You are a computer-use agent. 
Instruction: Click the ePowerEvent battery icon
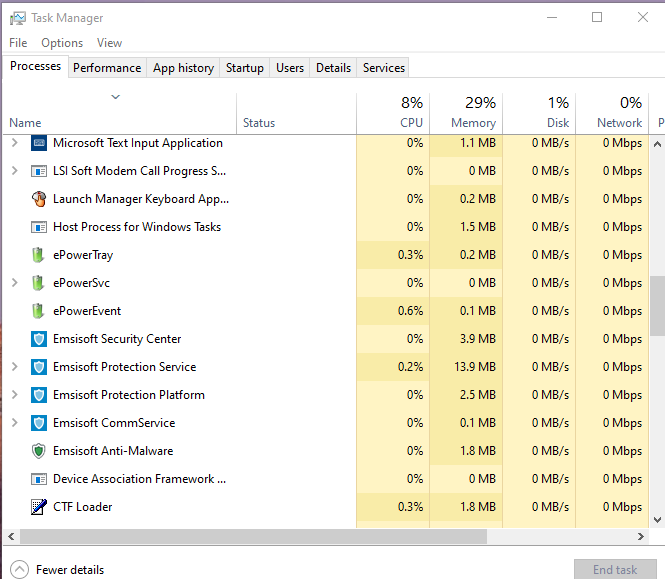coord(39,311)
